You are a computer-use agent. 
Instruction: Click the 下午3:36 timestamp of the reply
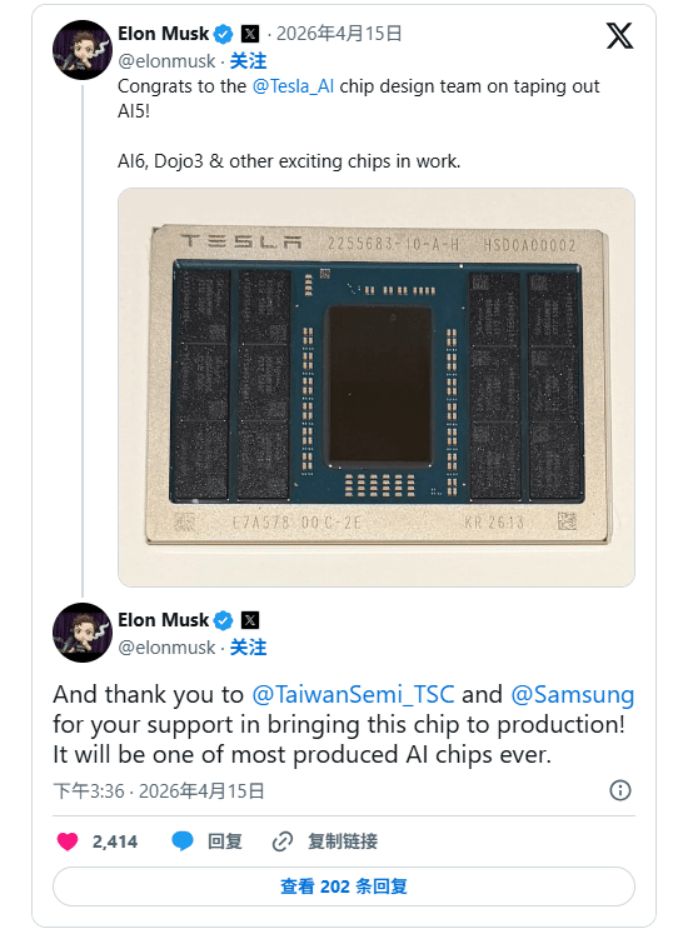(88, 791)
